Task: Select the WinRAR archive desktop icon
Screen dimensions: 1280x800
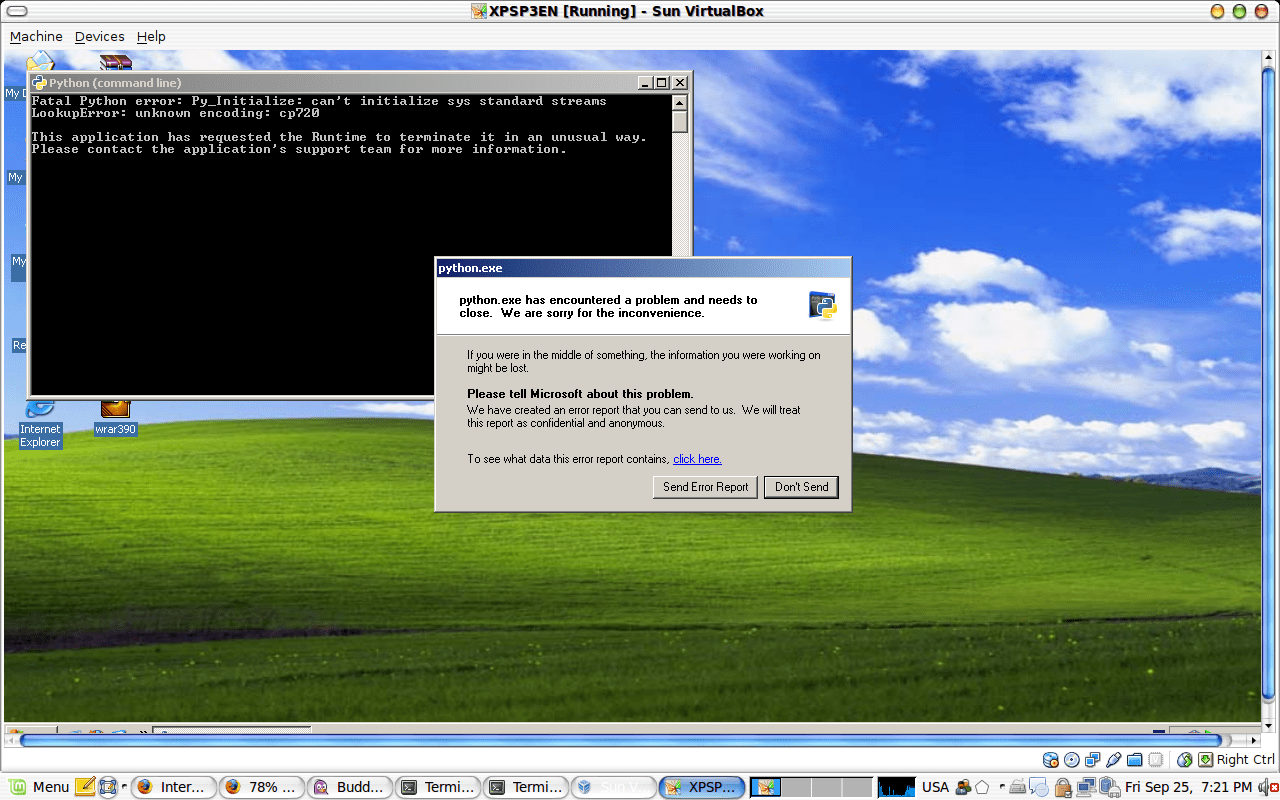Action: (x=115, y=62)
